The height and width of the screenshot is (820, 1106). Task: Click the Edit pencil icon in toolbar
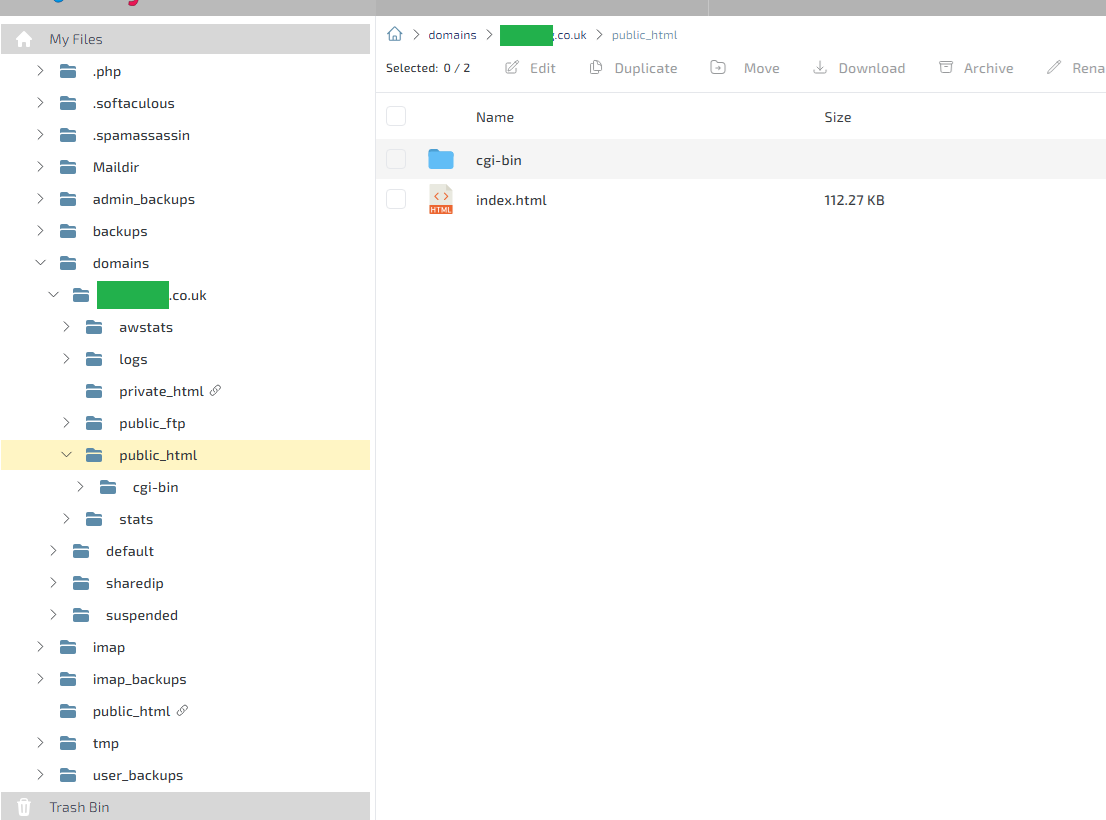click(512, 68)
